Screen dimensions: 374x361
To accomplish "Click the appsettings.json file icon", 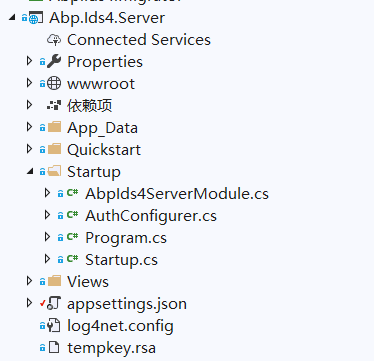I will (x=54, y=303).
